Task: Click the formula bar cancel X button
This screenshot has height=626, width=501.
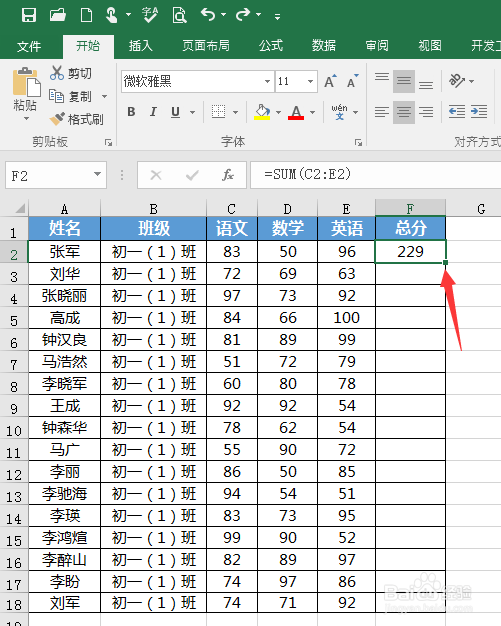Action: coord(156,175)
